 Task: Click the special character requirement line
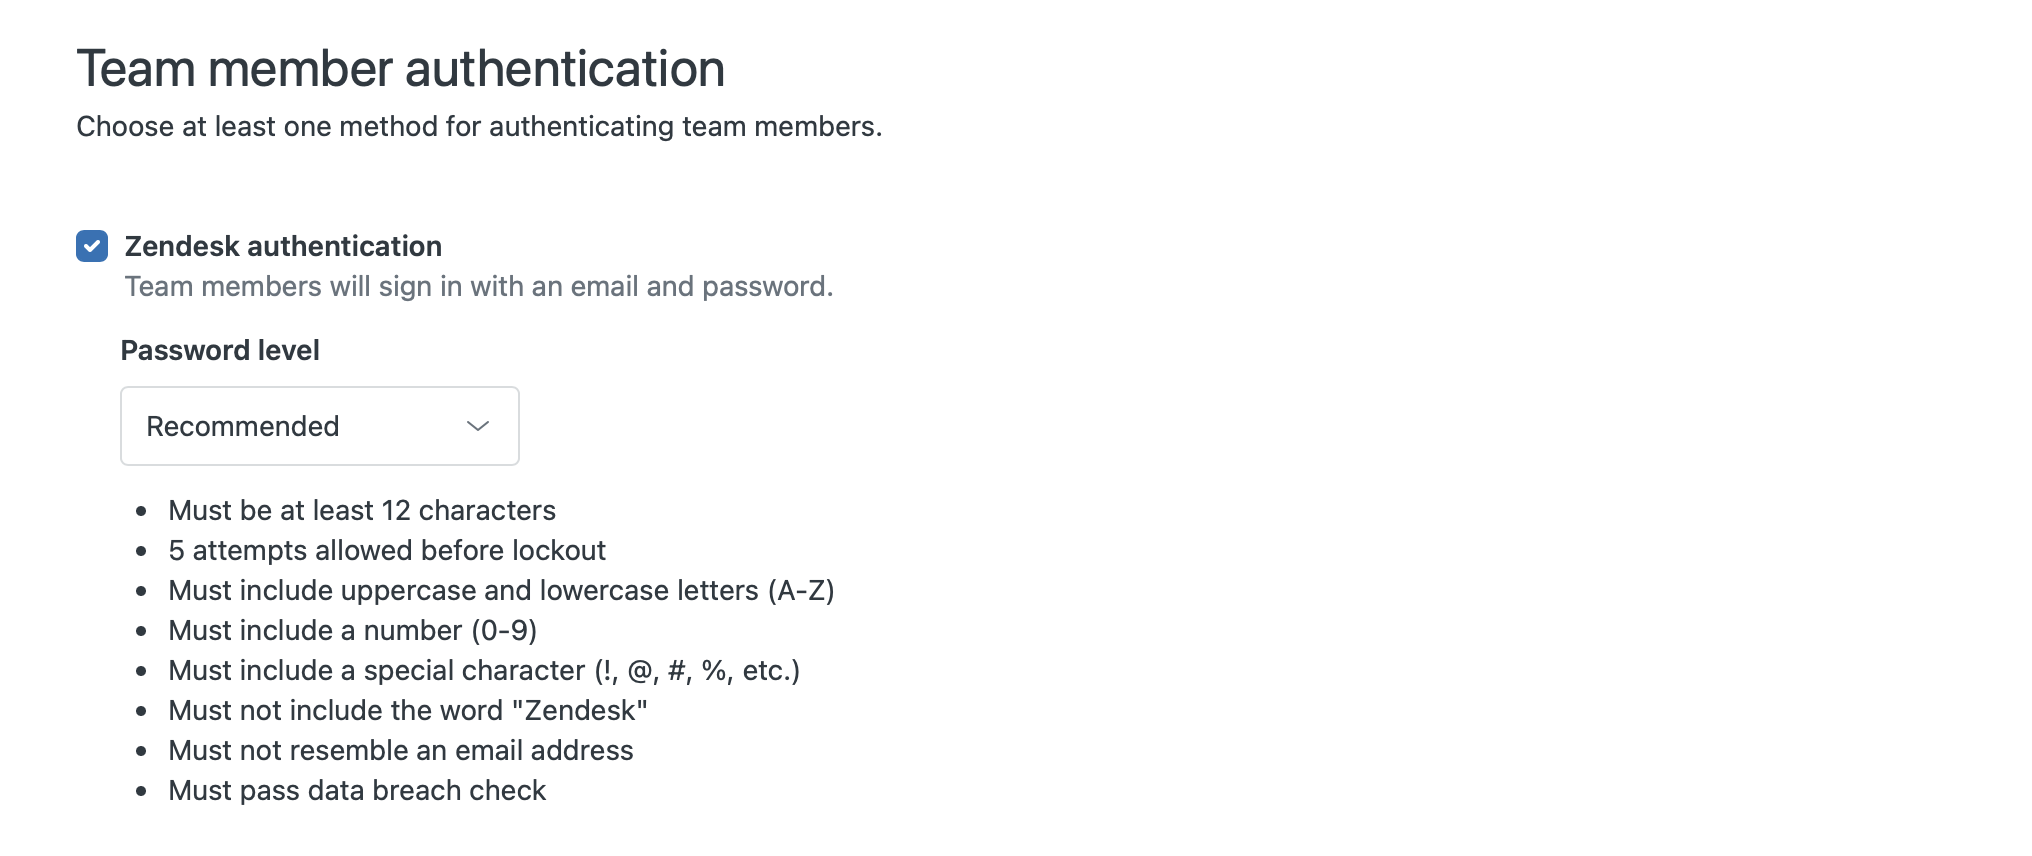pos(484,670)
